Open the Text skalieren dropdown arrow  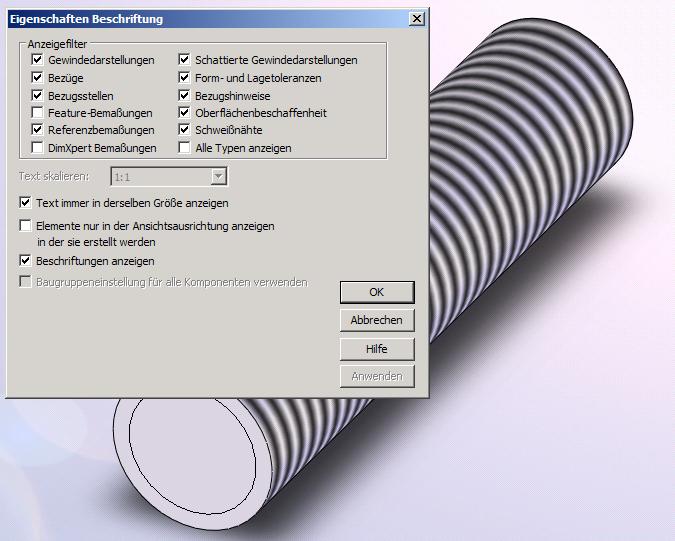pyautogui.click(x=219, y=176)
